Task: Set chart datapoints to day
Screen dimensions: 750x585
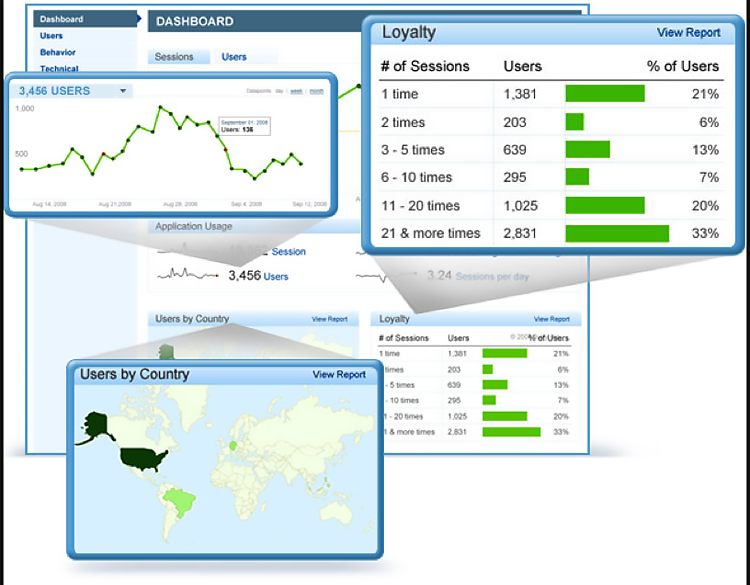Action: coord(279,91)
